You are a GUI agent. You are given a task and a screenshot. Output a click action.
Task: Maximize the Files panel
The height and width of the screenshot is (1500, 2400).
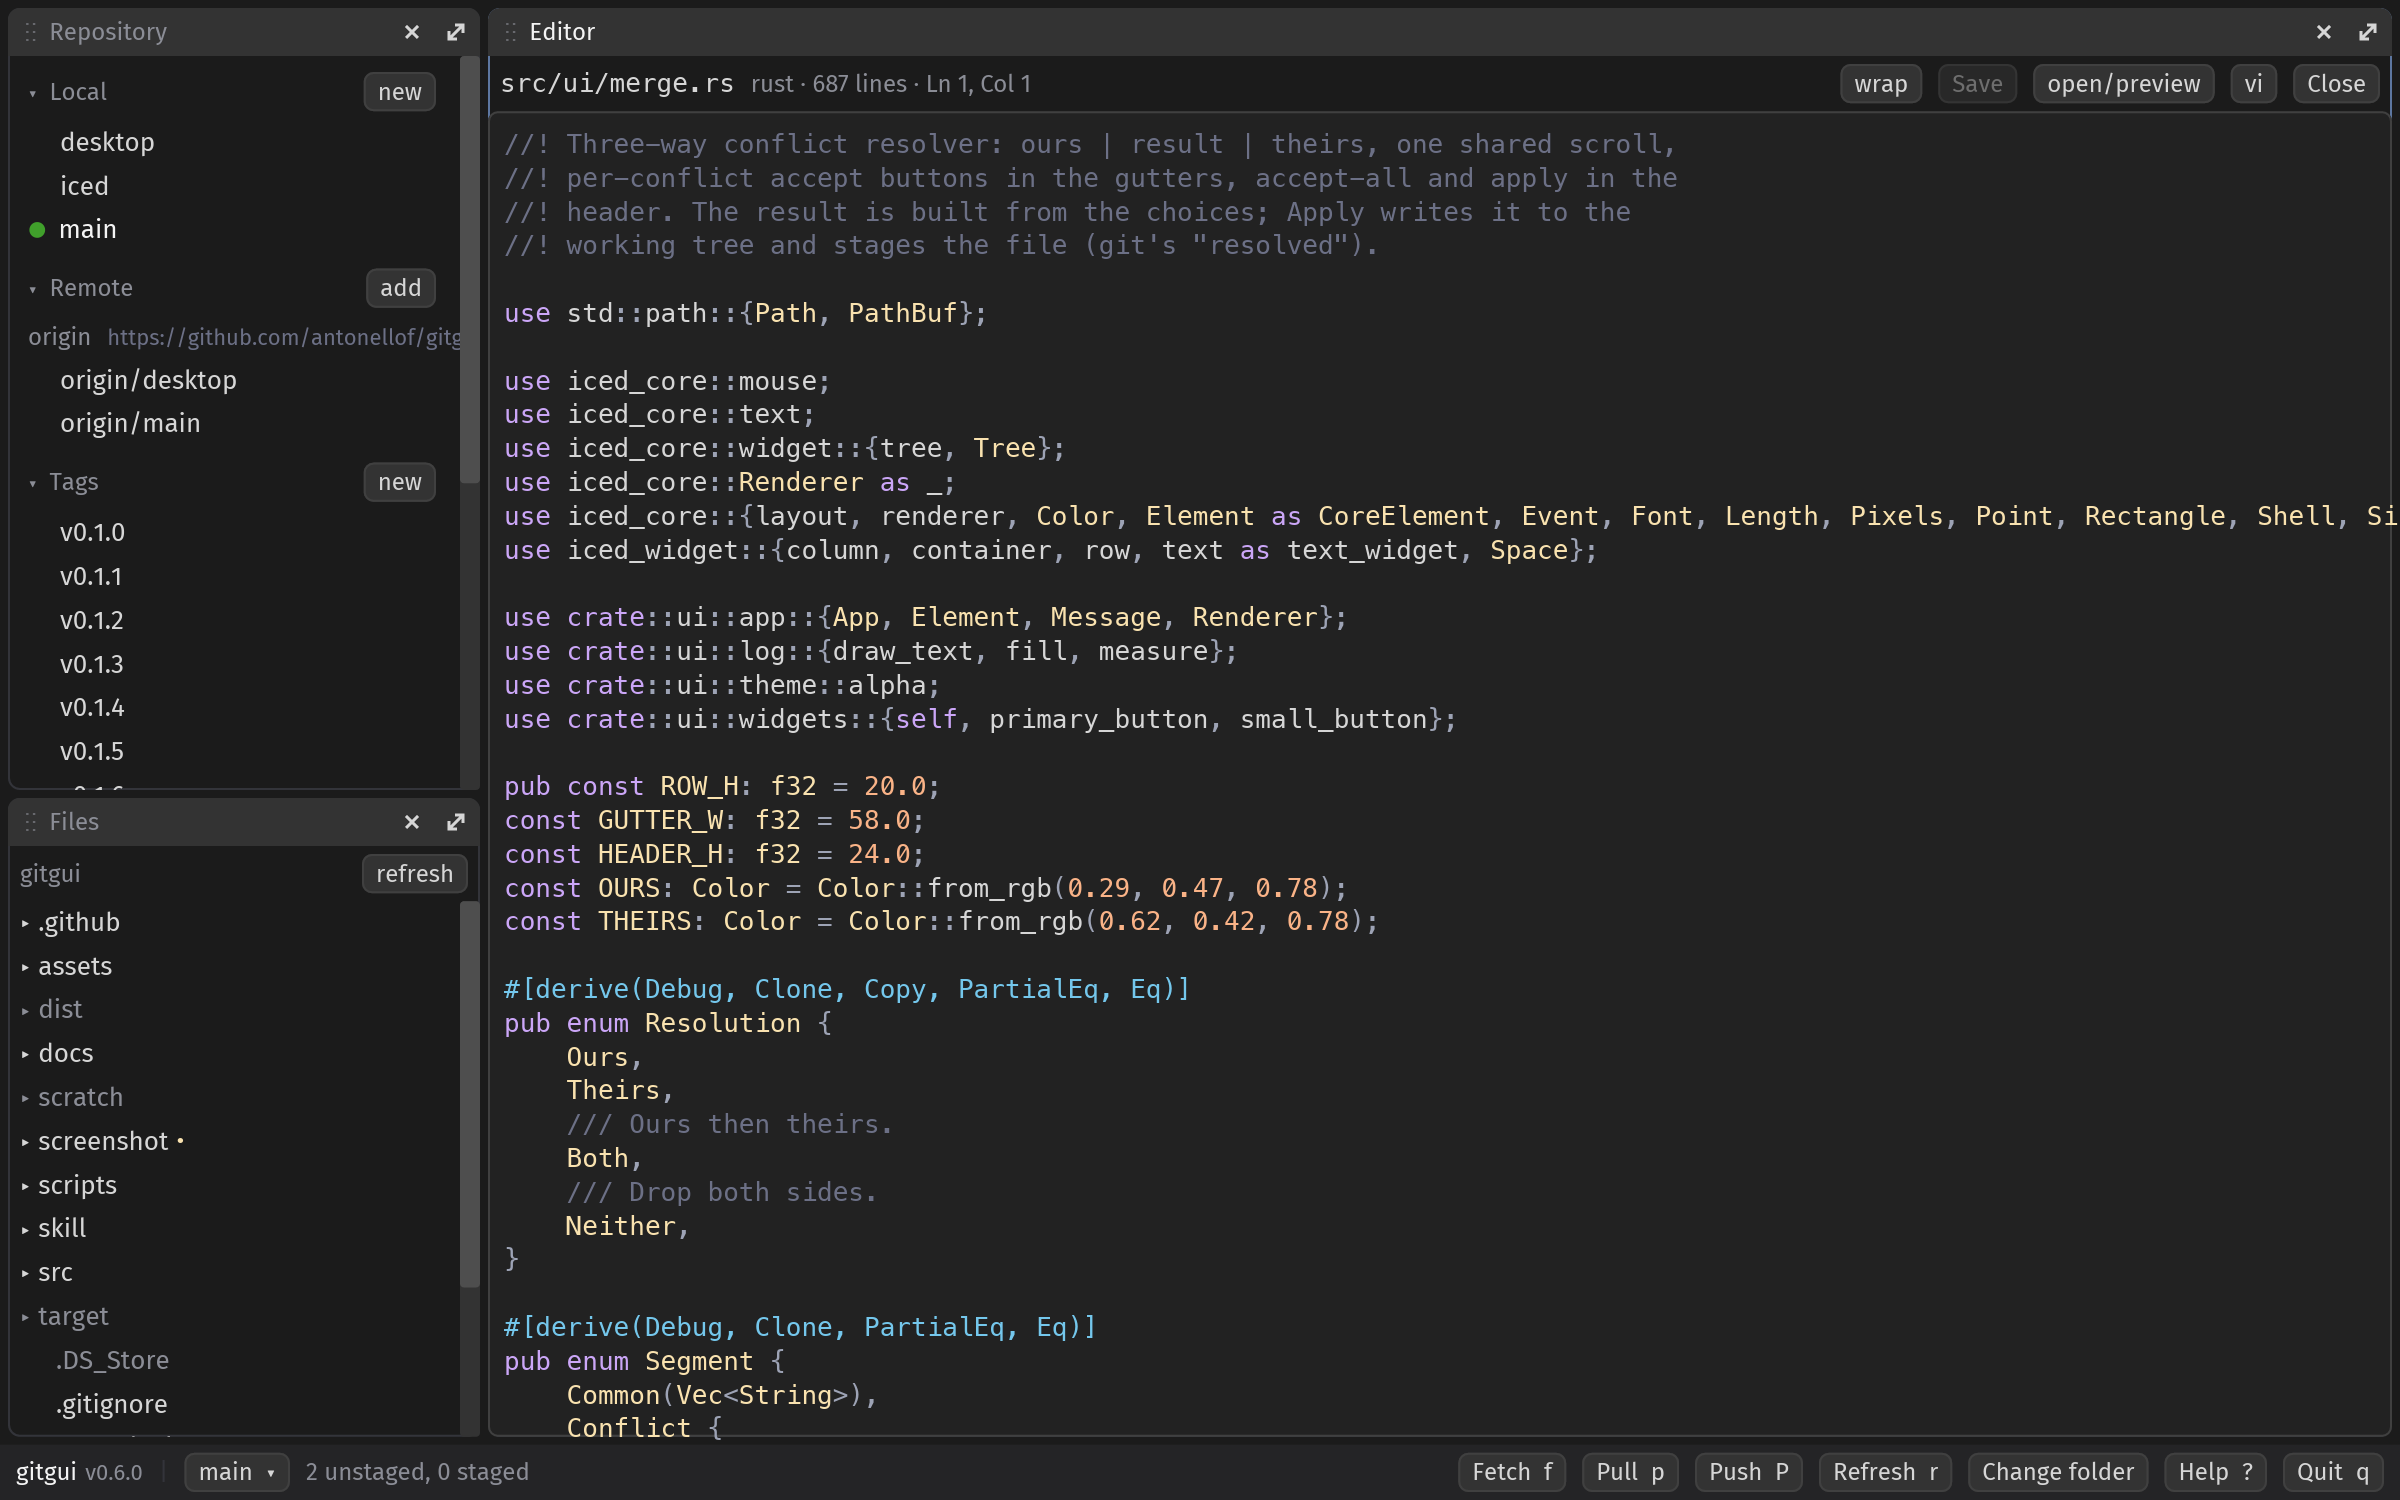(456, 822)
